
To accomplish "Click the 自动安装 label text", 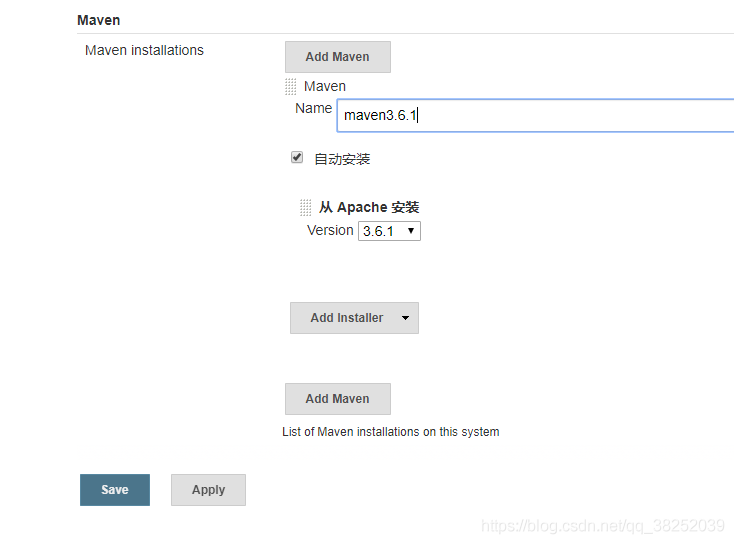I will (x=342, y=159).
